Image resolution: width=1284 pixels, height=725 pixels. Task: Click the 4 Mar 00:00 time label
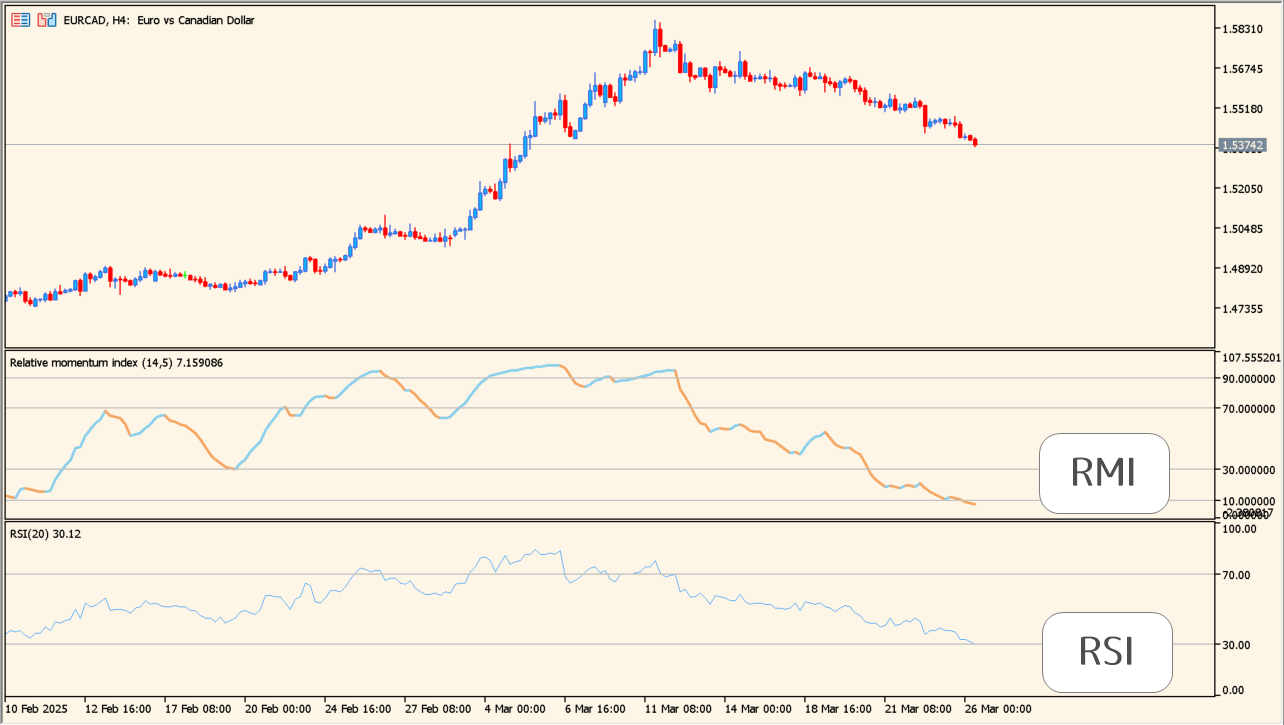515,708
